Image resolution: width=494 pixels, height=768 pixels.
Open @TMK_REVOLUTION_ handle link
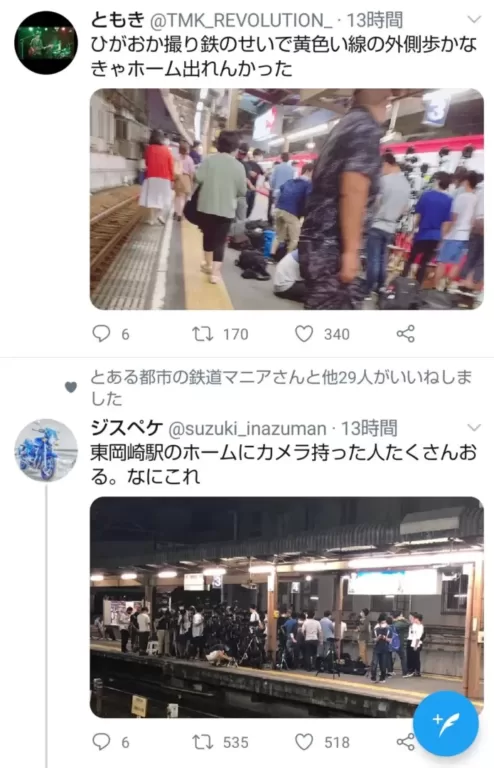pos(241,21)
